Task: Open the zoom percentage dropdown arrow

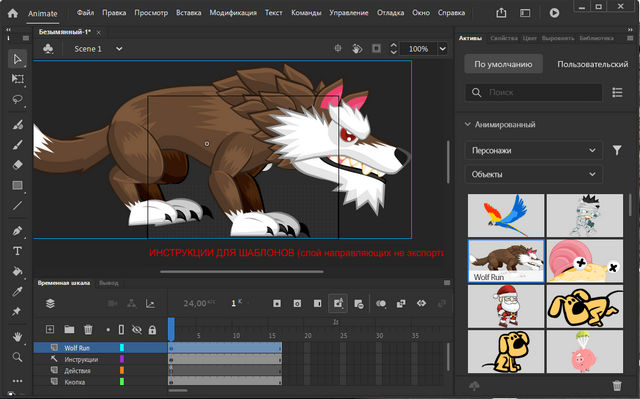Action: [x=443, y=49]
